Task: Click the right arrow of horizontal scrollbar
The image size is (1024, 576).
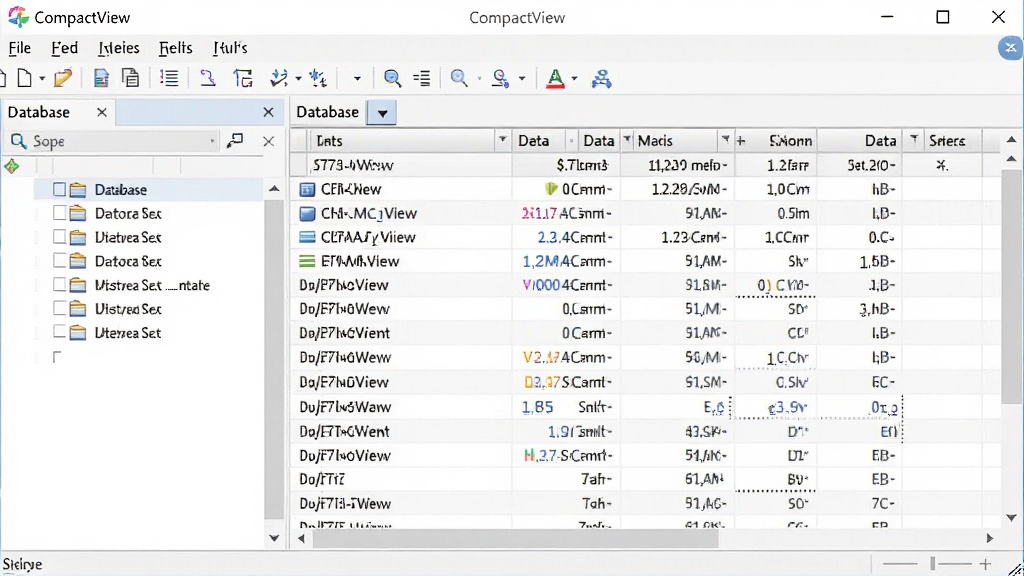Action: pyautogui.click(x=990, y=539)
